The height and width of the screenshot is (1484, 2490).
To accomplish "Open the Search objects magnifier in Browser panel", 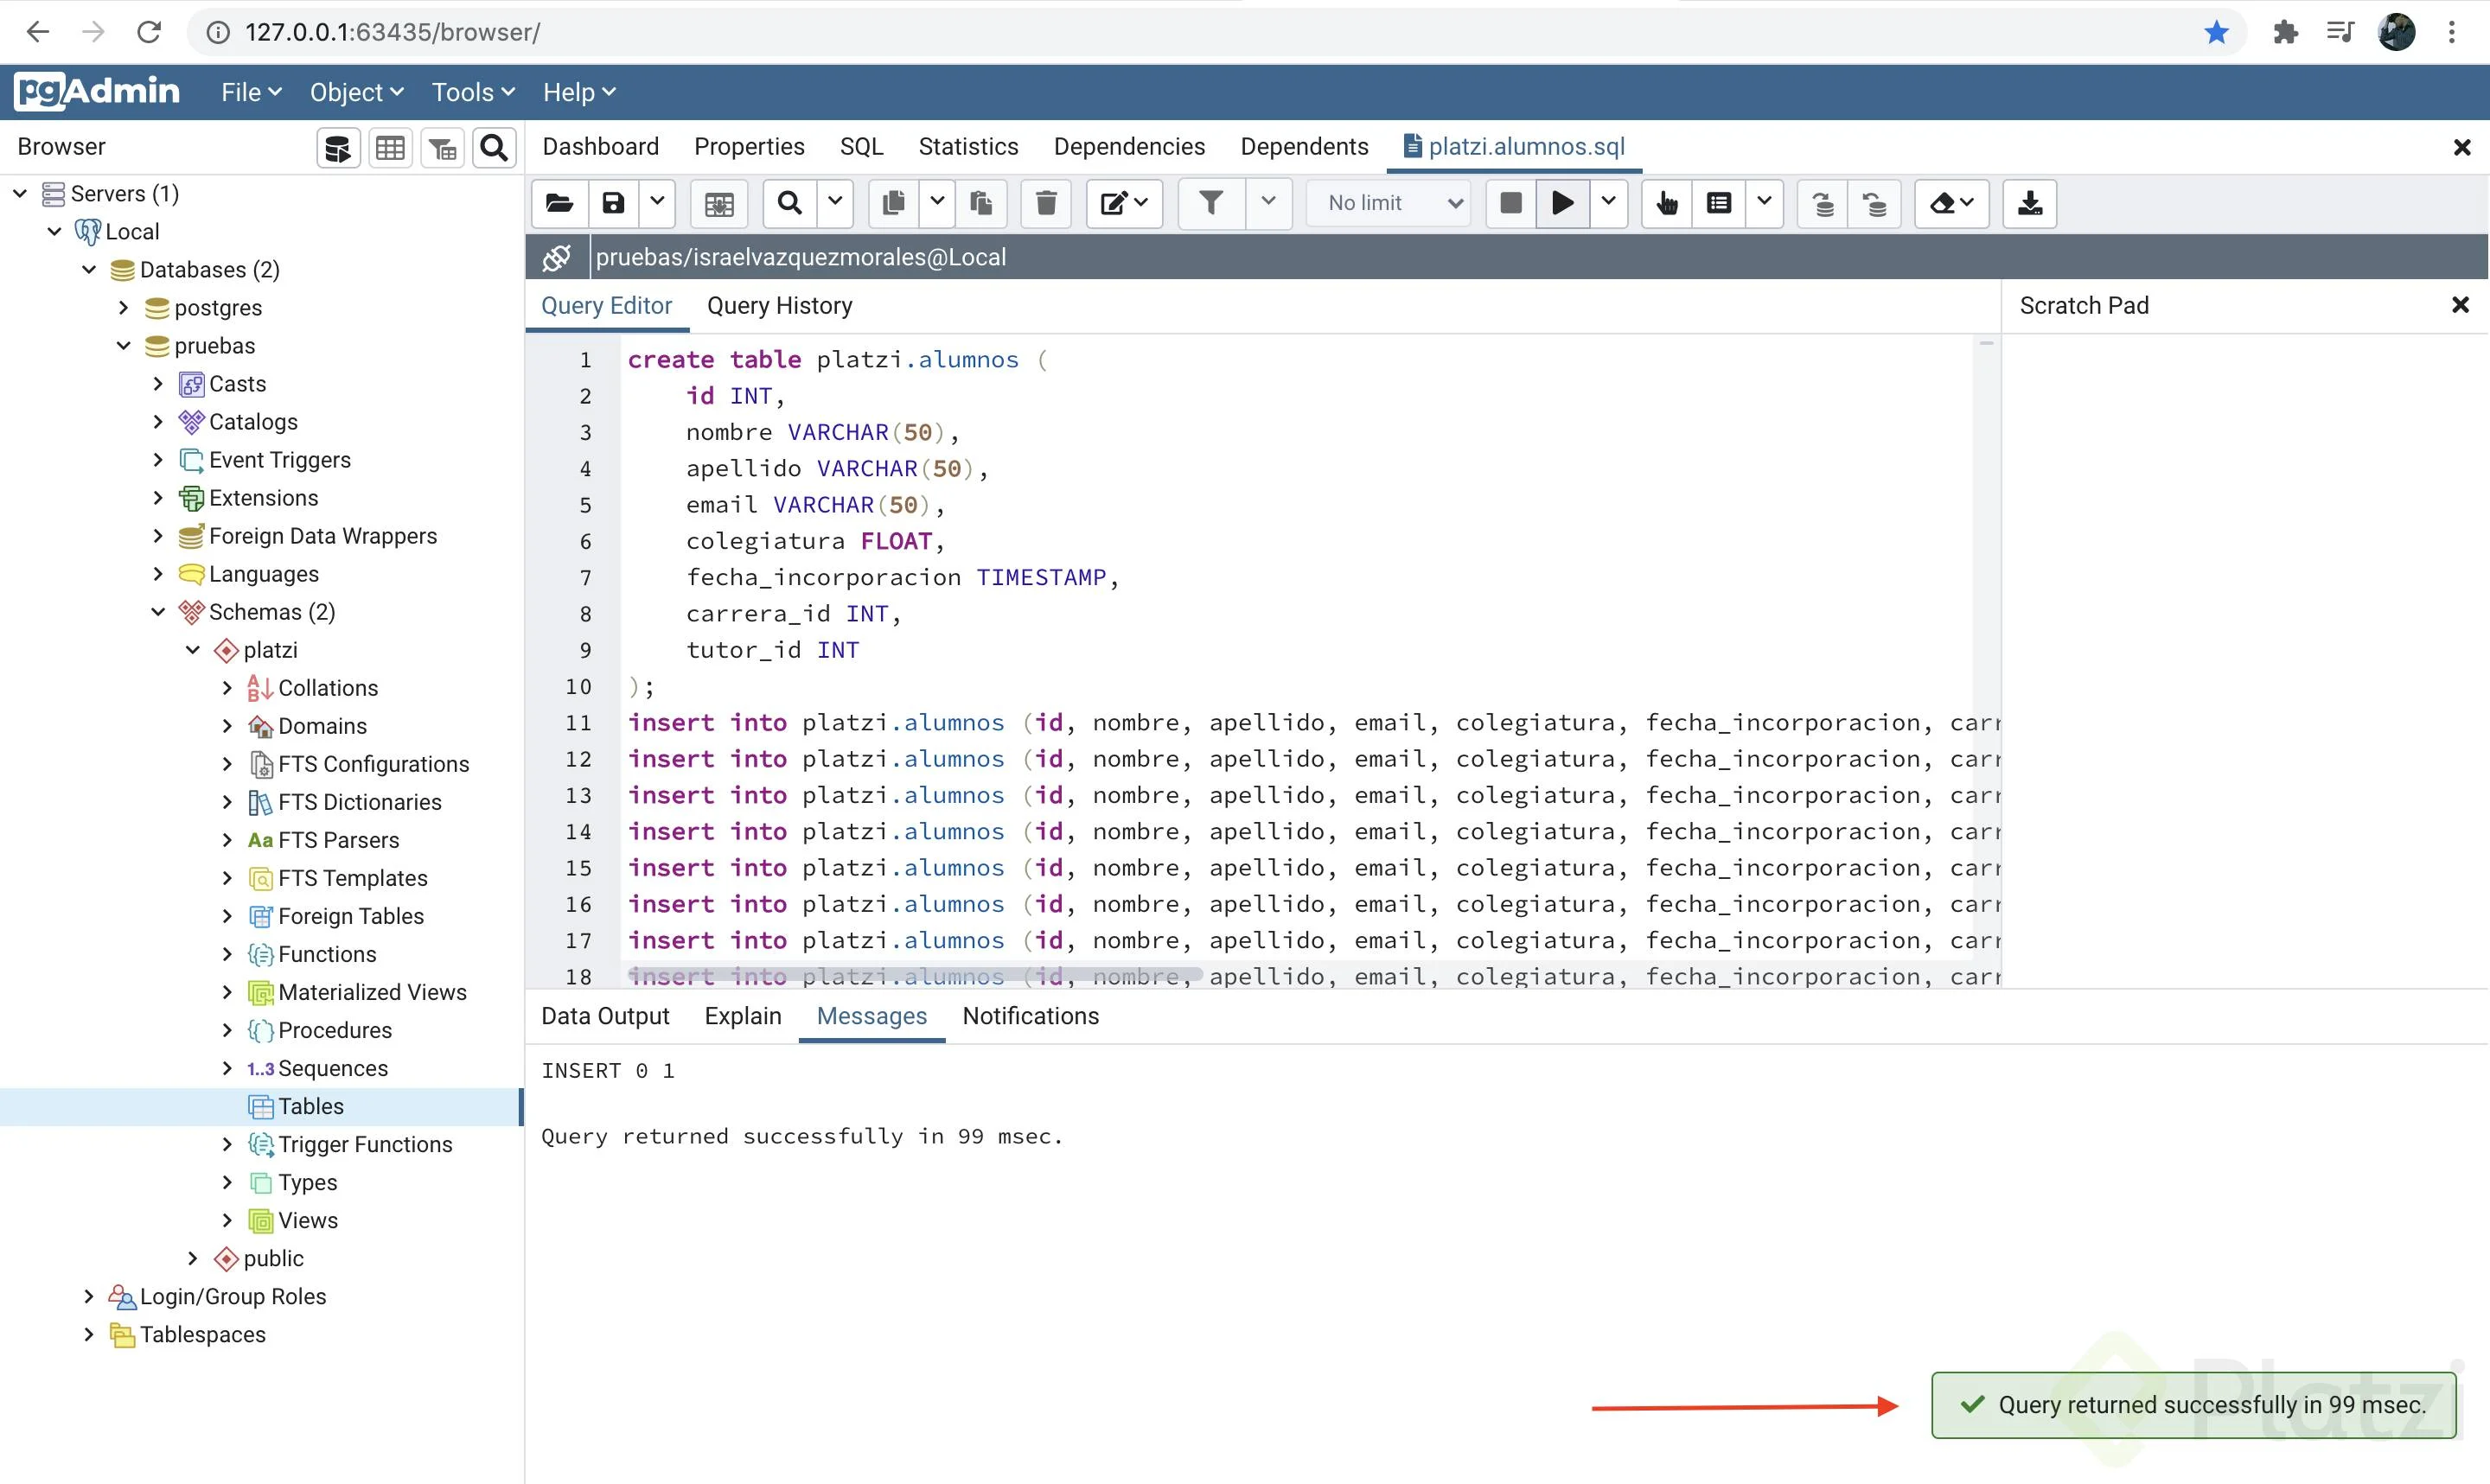I will pos(494,148).
